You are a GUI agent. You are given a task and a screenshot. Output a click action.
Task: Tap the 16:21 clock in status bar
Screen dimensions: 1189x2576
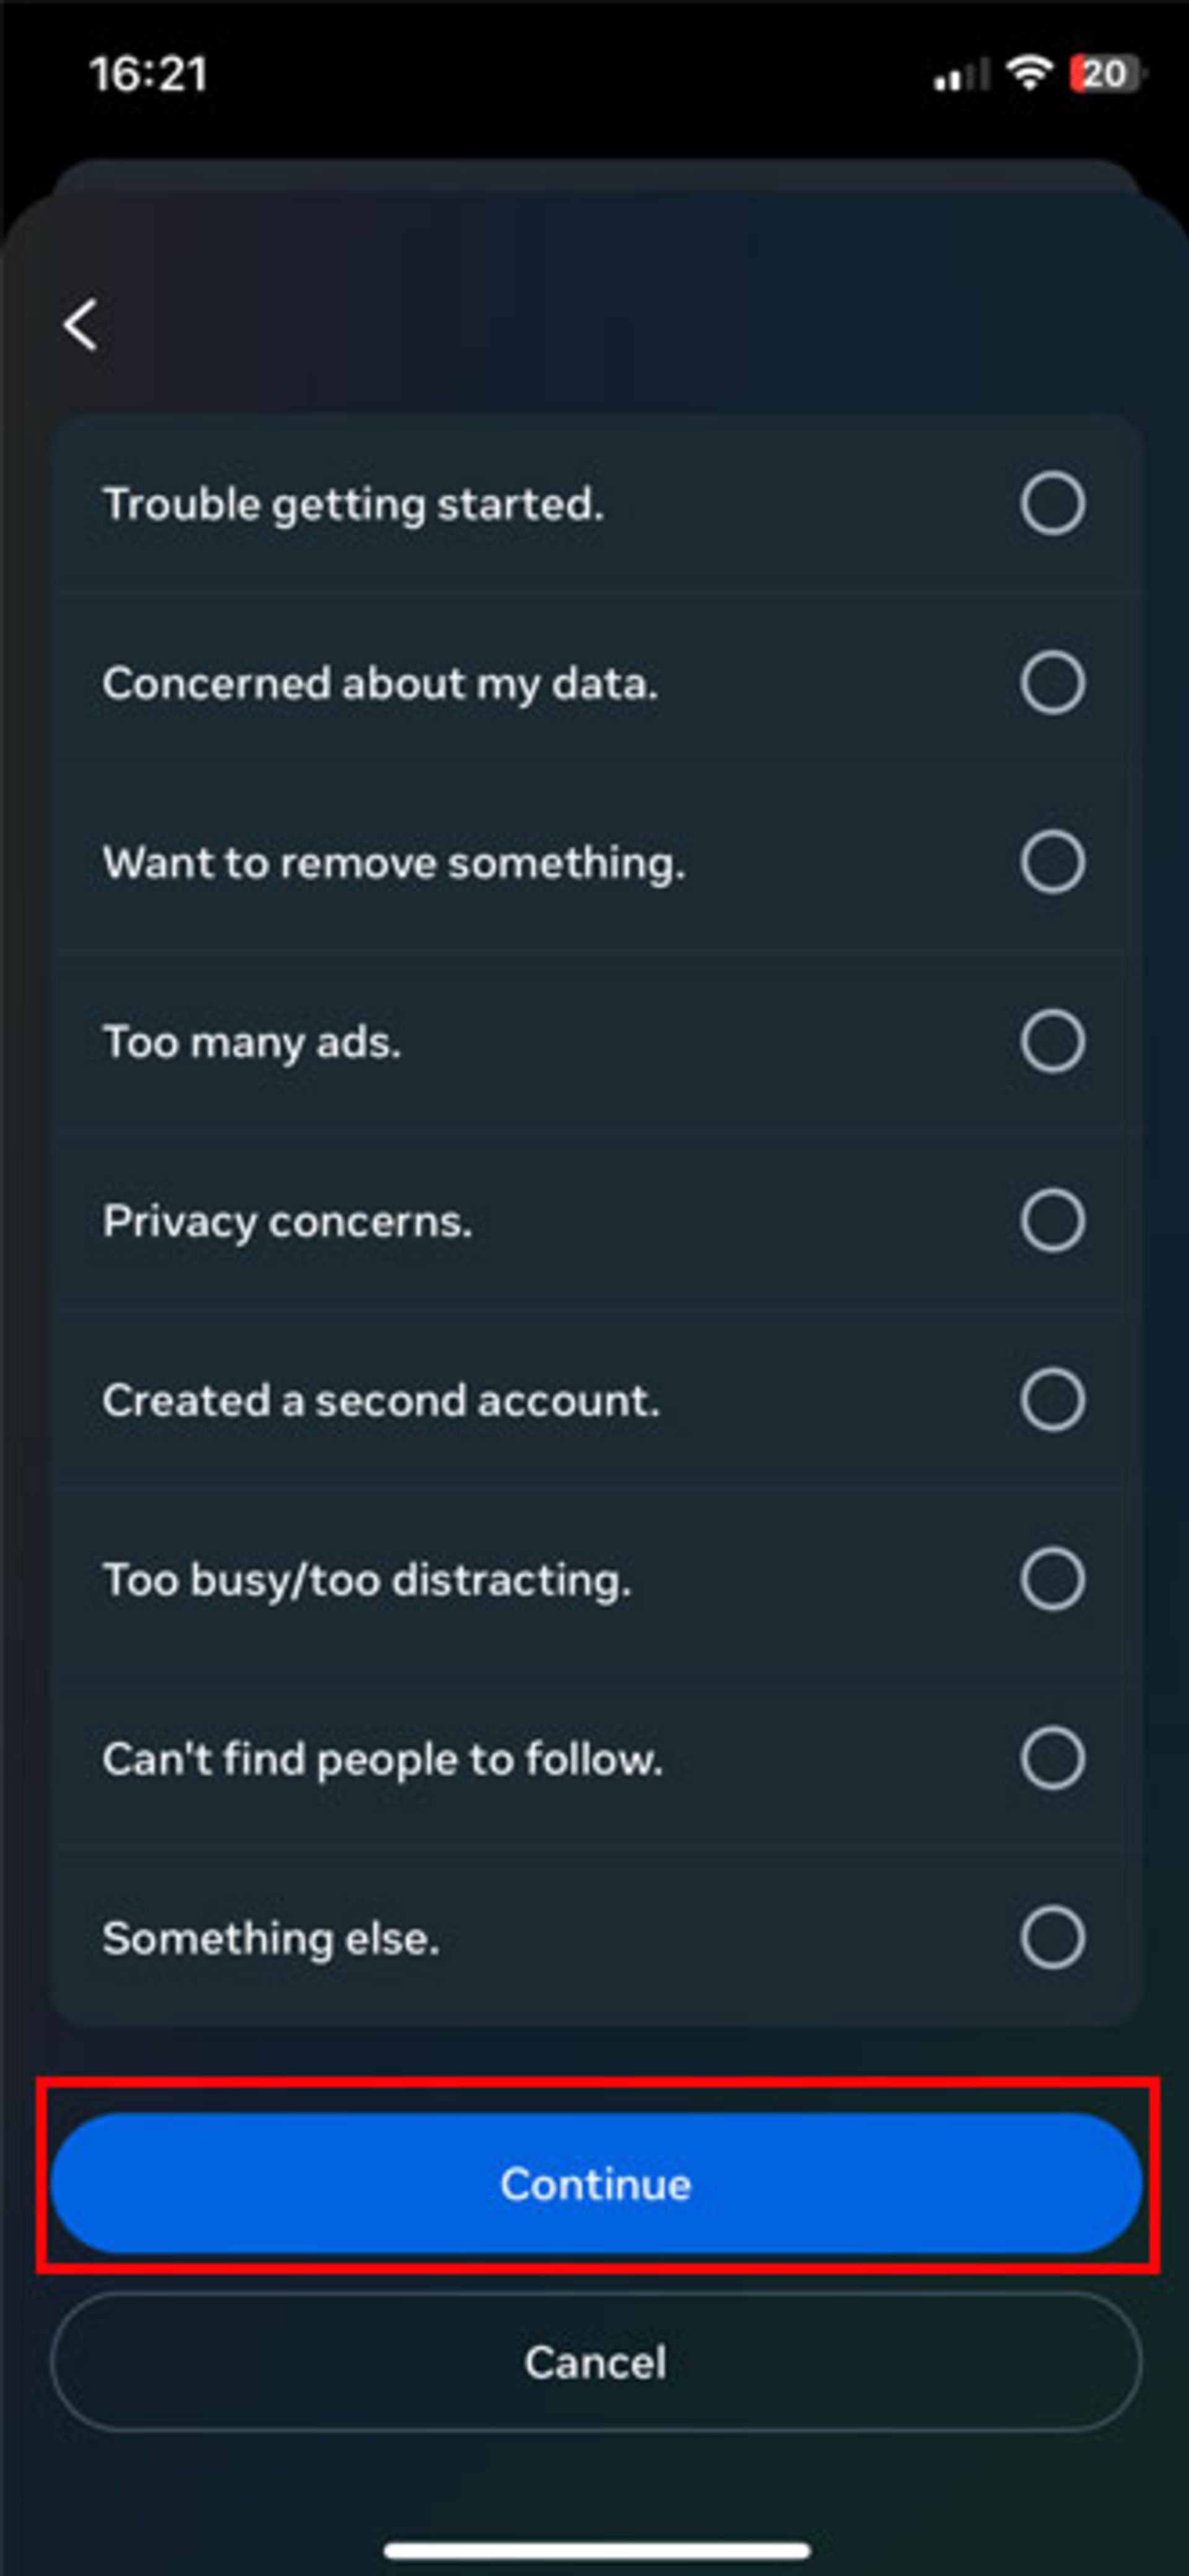coord(148,74)
